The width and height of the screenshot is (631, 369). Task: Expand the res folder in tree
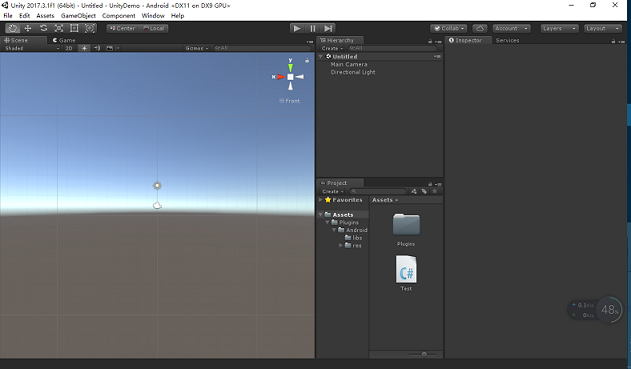click(x=341, y=245)
